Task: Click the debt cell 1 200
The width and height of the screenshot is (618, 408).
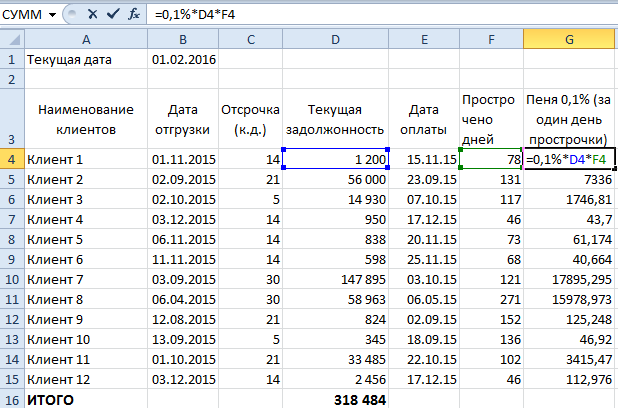Action: [x=335, y=159]
